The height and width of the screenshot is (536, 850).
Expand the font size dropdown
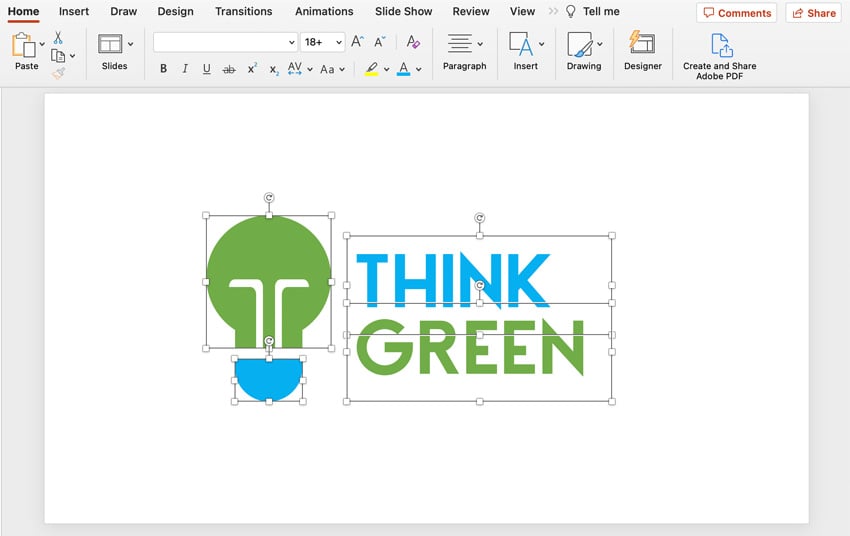point(339,43)
